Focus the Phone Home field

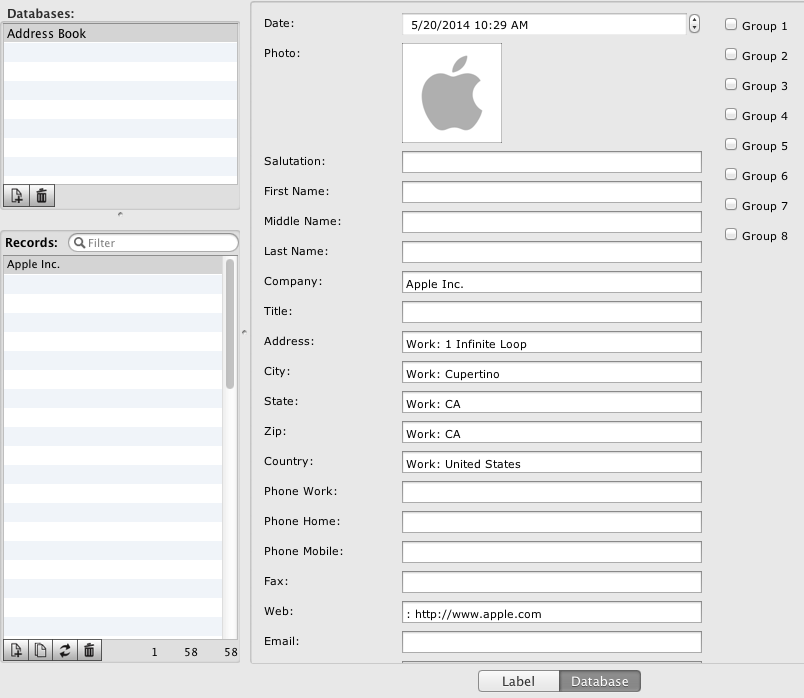click(x=552, y=522)
